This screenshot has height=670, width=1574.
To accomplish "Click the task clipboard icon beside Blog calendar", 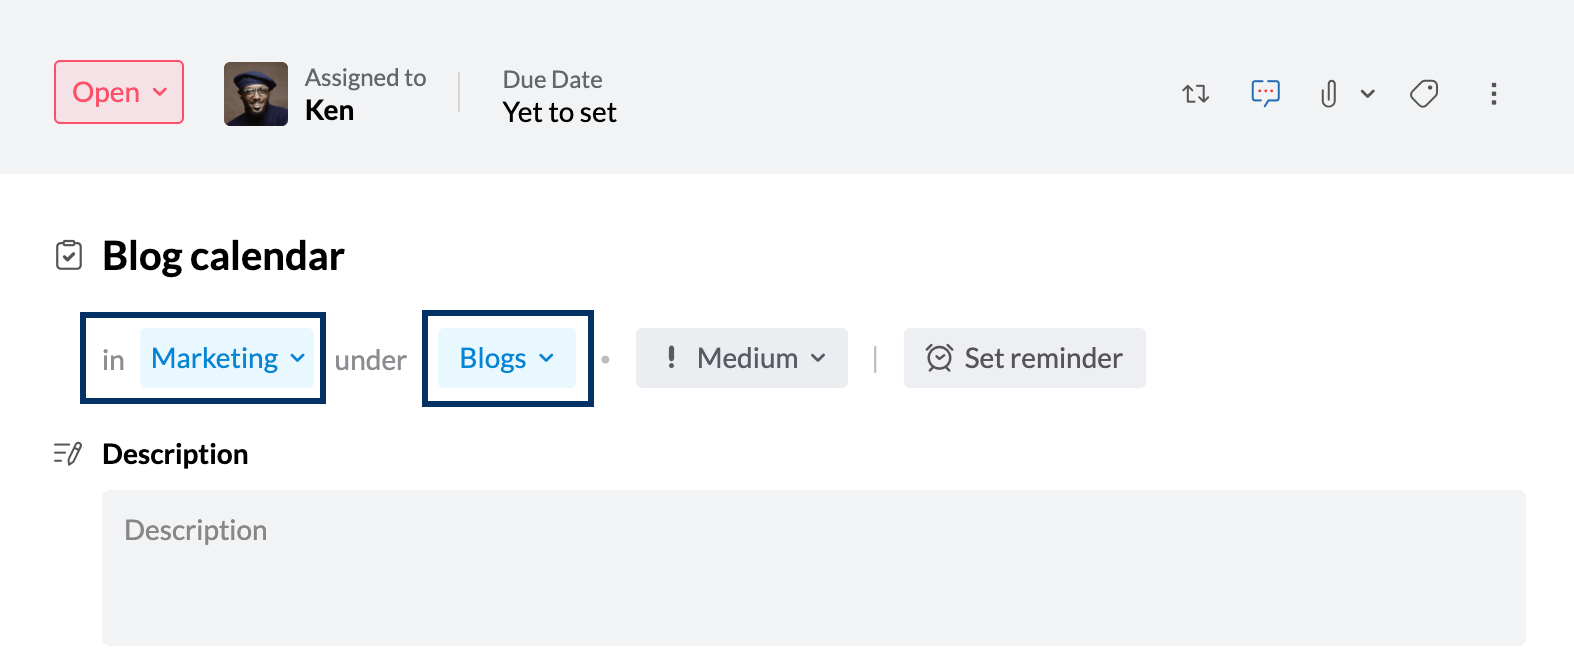I will pos(68,255).
